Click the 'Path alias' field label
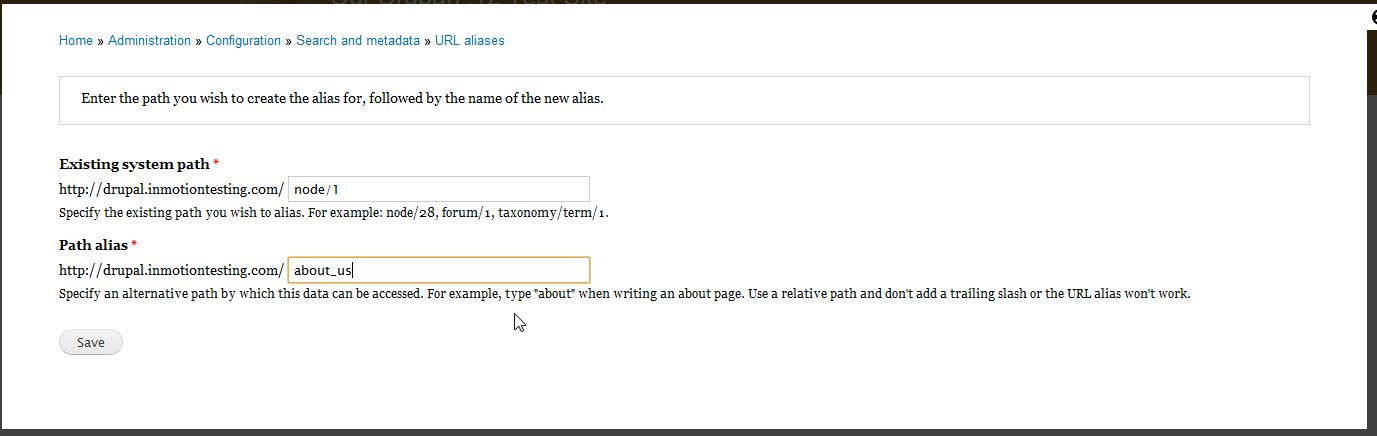 [x=93, y=245]
